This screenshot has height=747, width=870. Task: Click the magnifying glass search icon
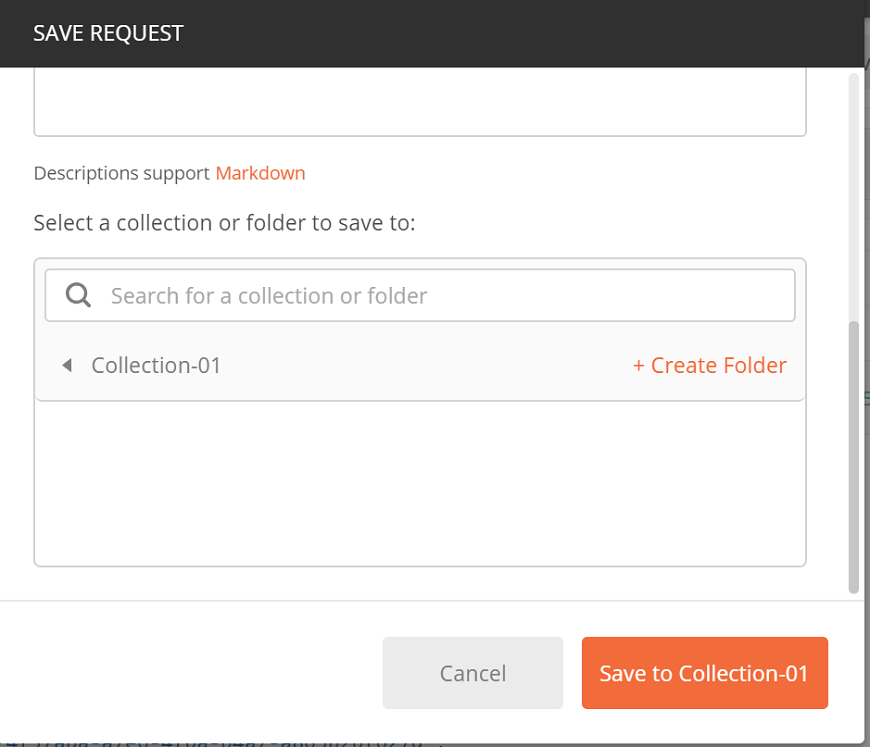(x=78, y=295)
